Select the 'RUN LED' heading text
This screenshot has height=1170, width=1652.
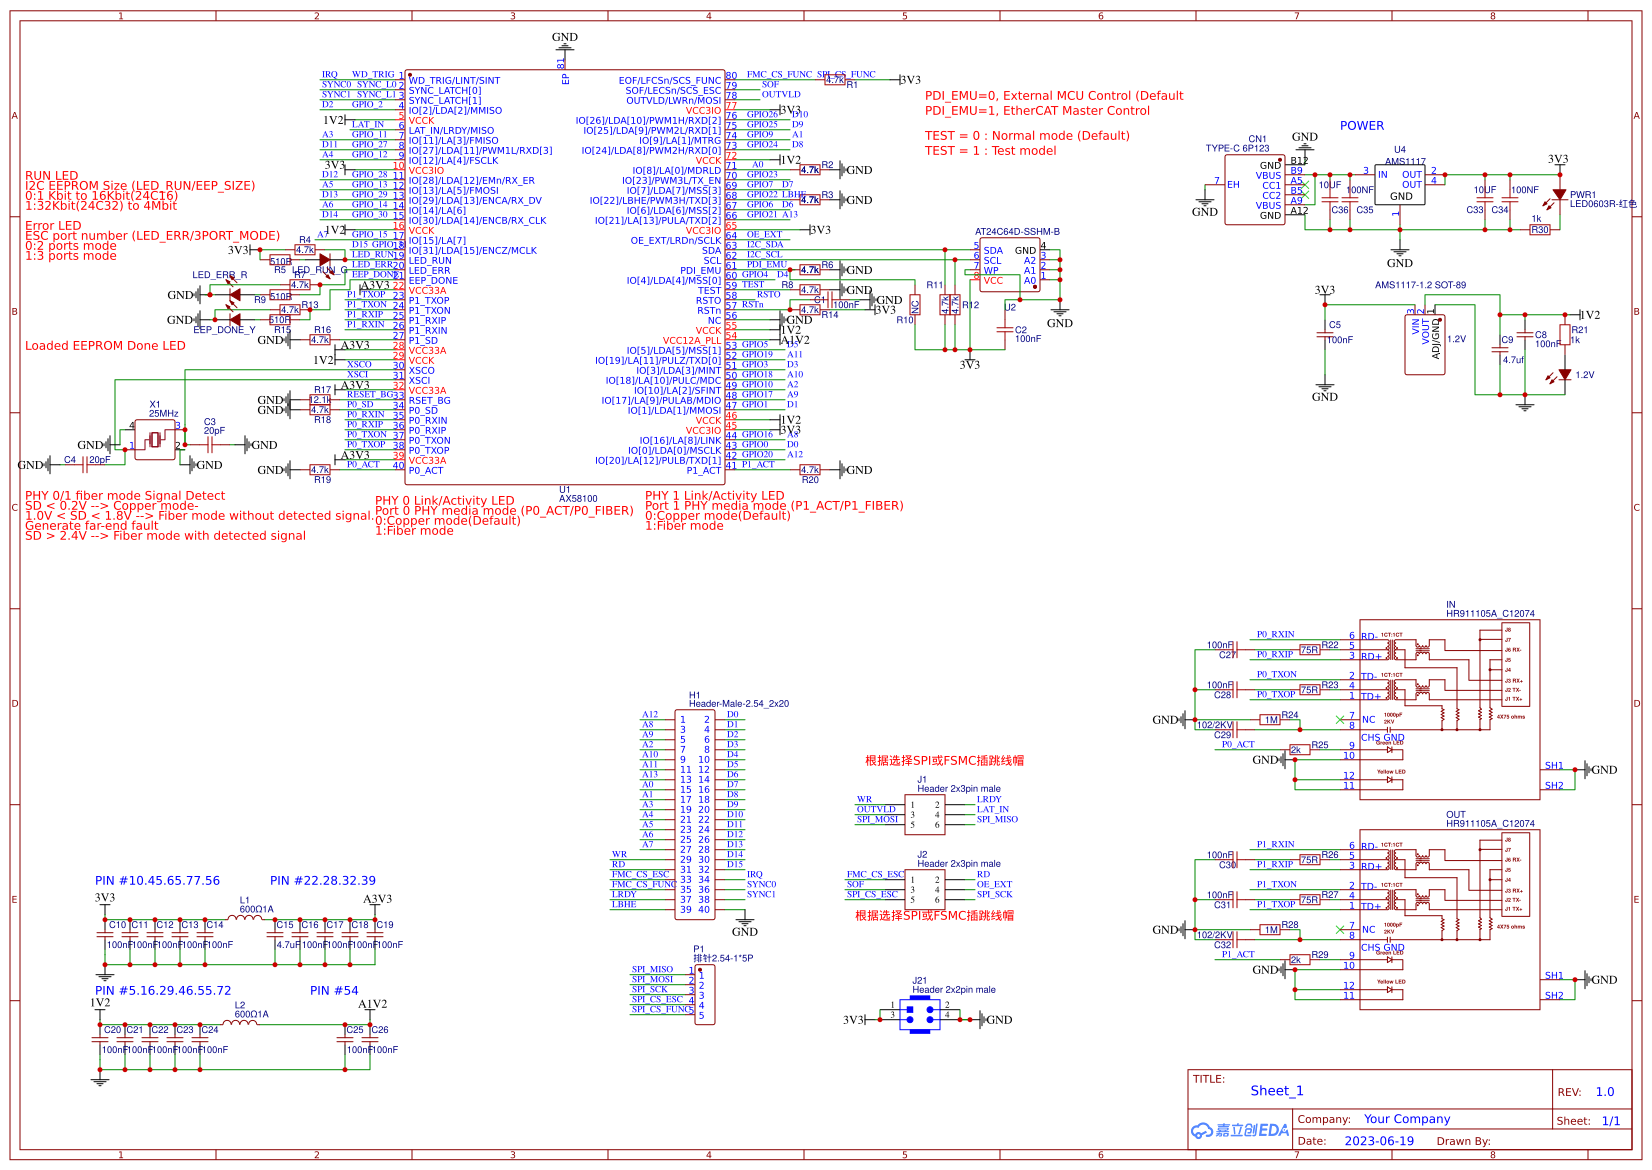(51, 176)
